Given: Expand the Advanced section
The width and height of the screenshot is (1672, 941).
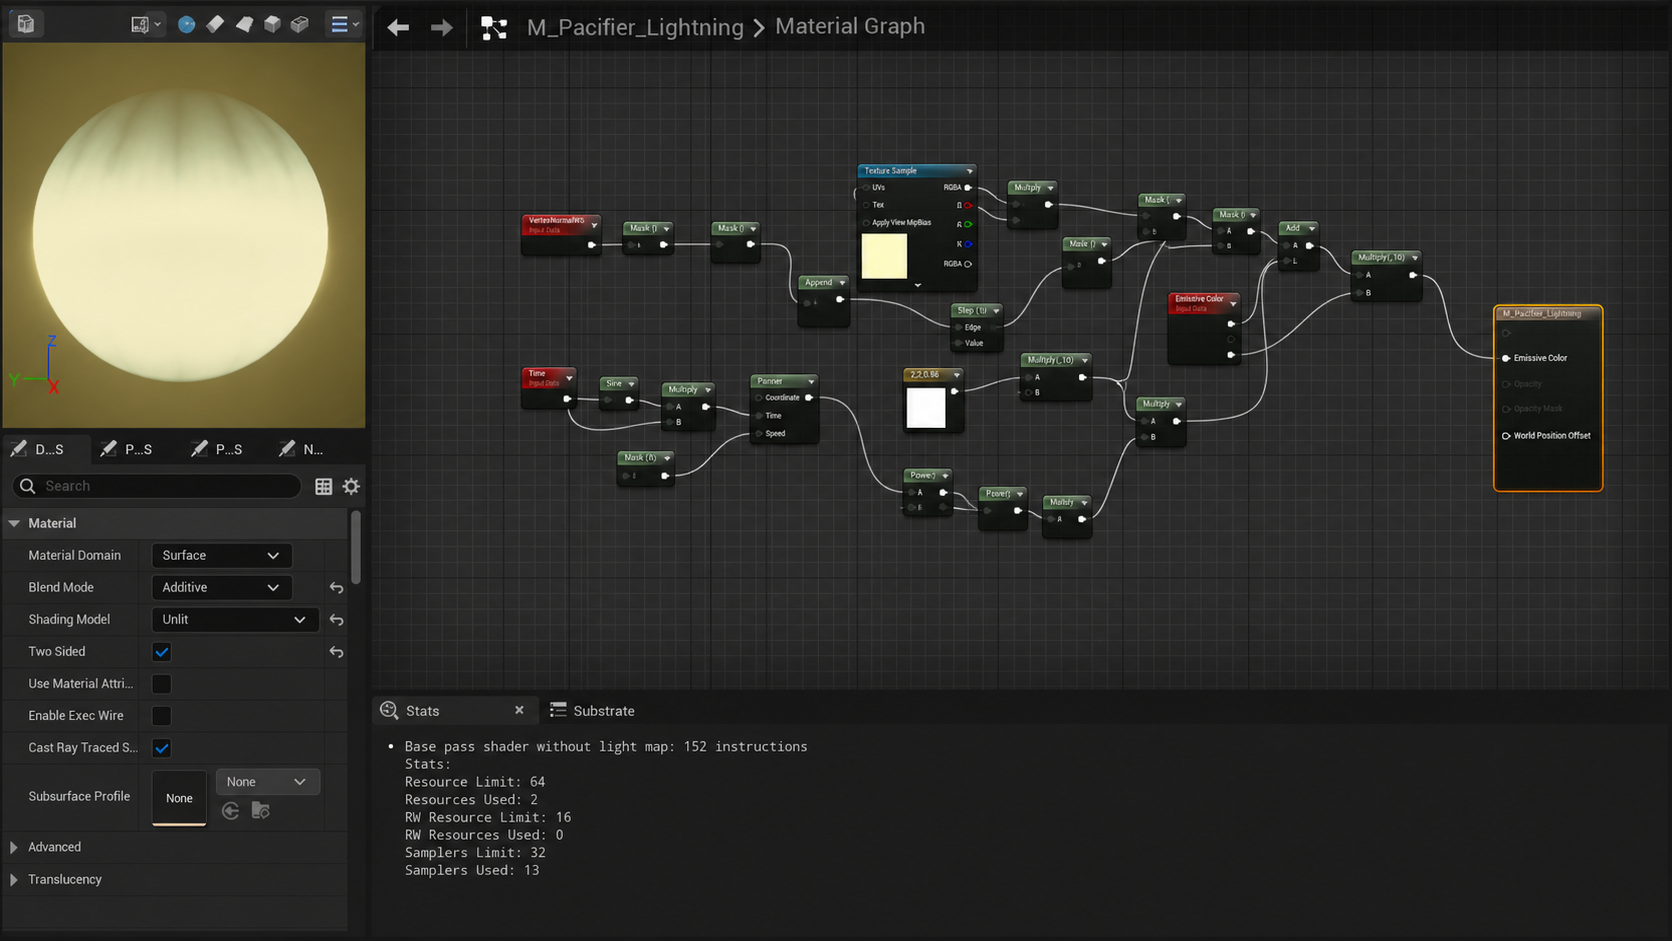Looking at the screenshot, I should coord(14,847).
